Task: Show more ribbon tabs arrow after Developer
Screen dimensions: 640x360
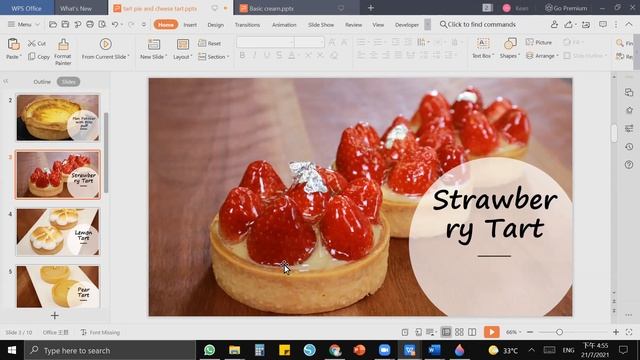Action: [x=427, y=24]
